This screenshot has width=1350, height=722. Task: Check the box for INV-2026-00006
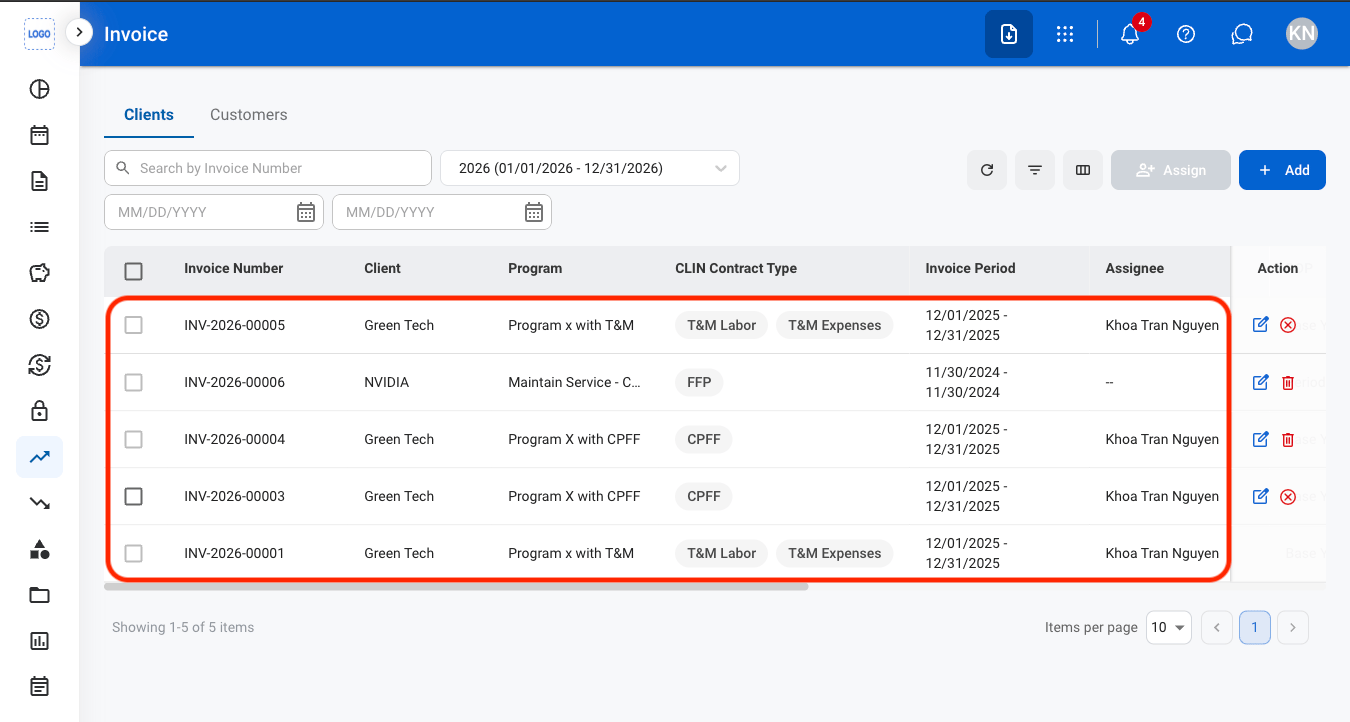click(x=133, y=382)
